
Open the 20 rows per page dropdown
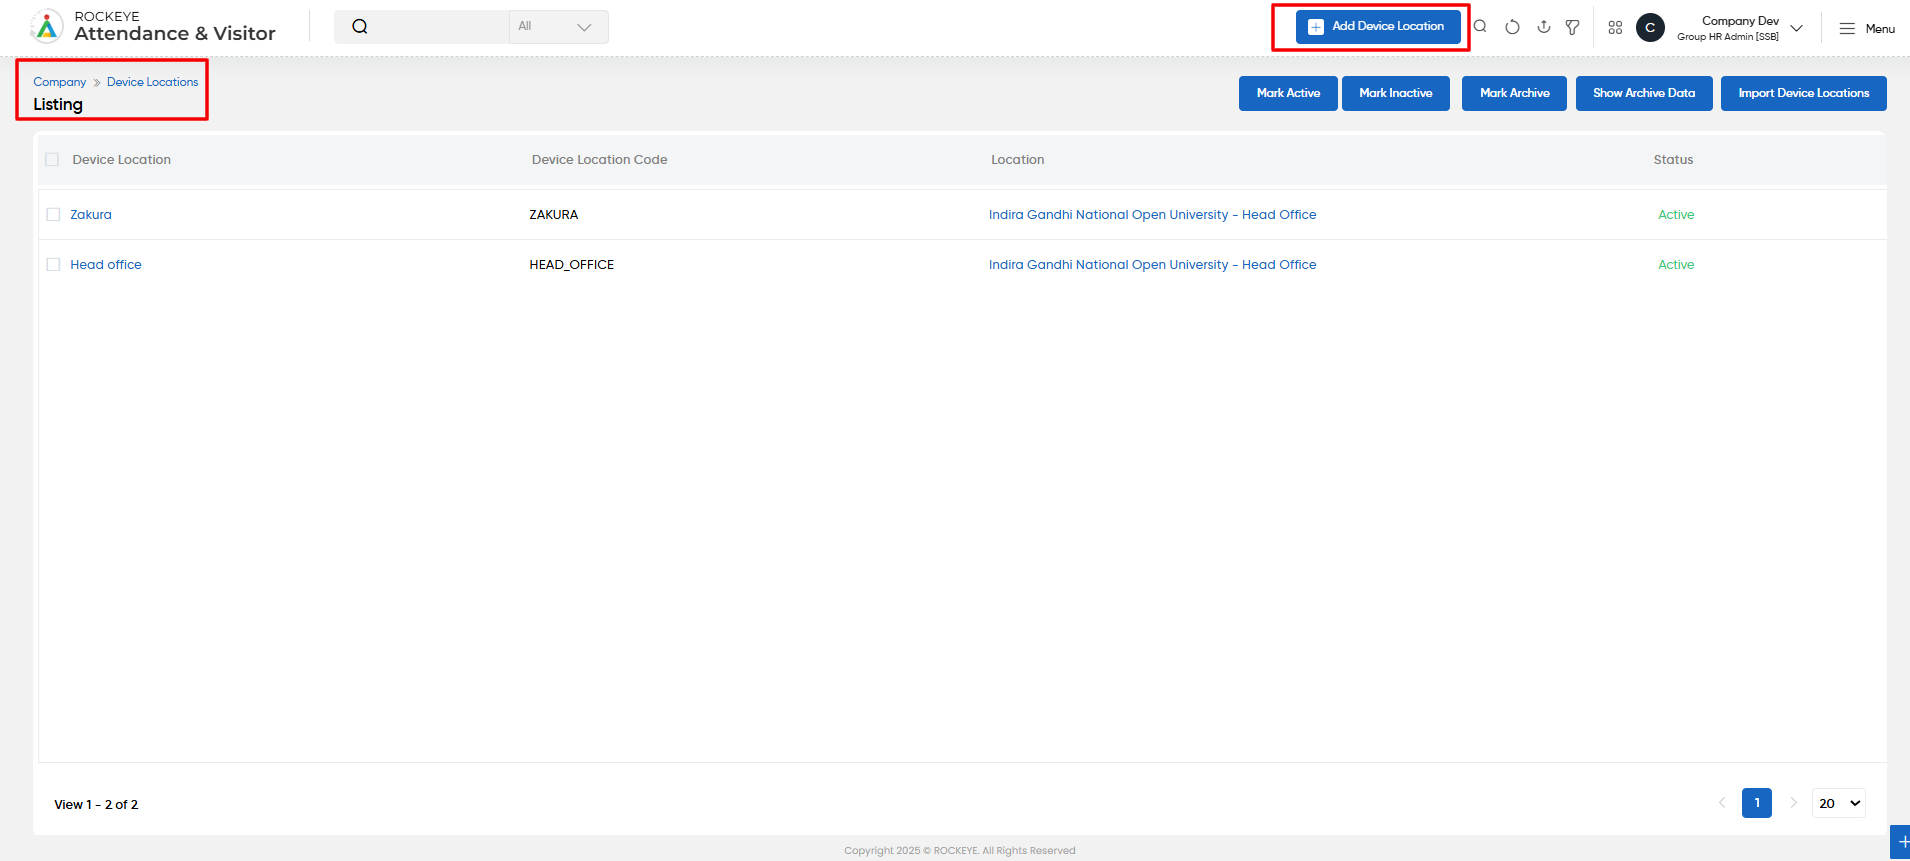click(1839, 803)
